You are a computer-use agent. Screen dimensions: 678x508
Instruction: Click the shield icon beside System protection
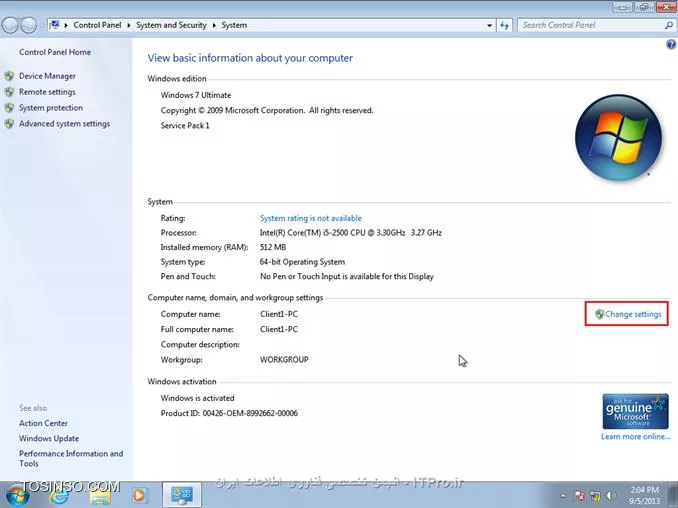9,108
